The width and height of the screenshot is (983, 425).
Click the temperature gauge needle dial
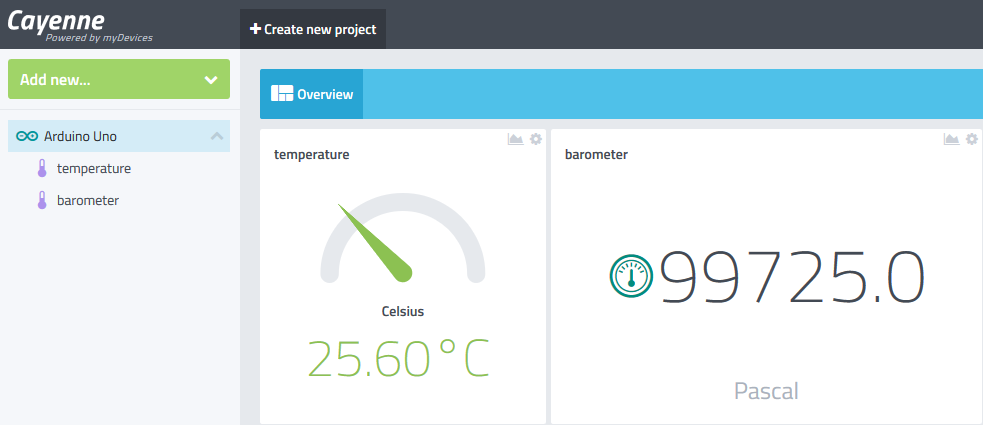pos(402,239)
